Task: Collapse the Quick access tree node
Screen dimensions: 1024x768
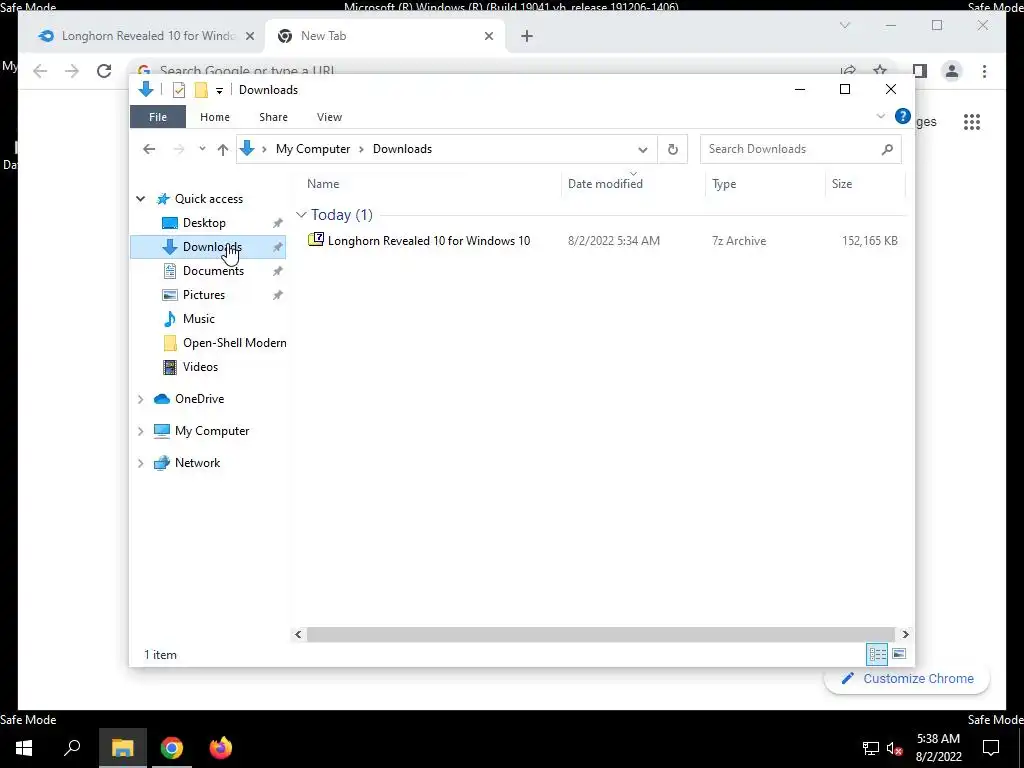Action: [x=140, y=199]
